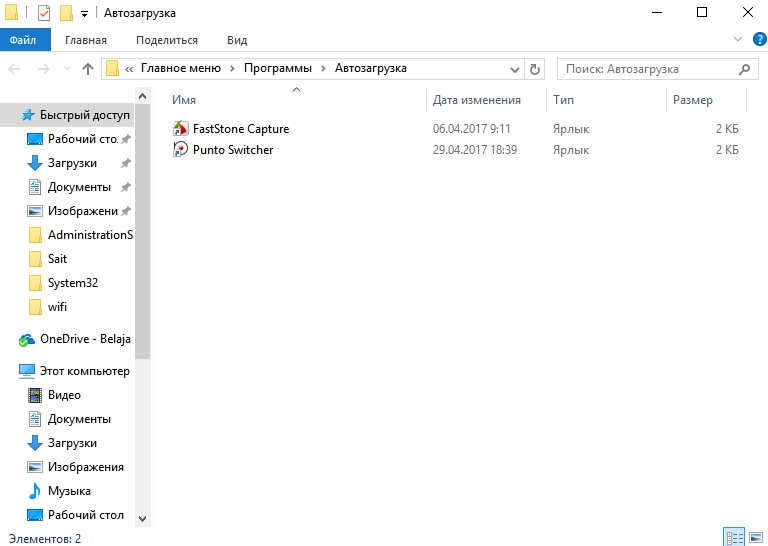768x546 pixels.
Task: Click the 2 КБ size of FastStone Capture
Action: [x=727, y=129]
